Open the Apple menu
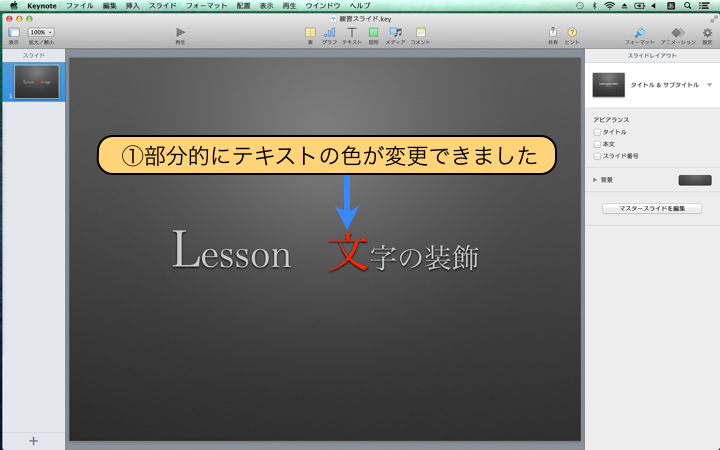The height and width of the screenshot is (450, 720). 14,6
